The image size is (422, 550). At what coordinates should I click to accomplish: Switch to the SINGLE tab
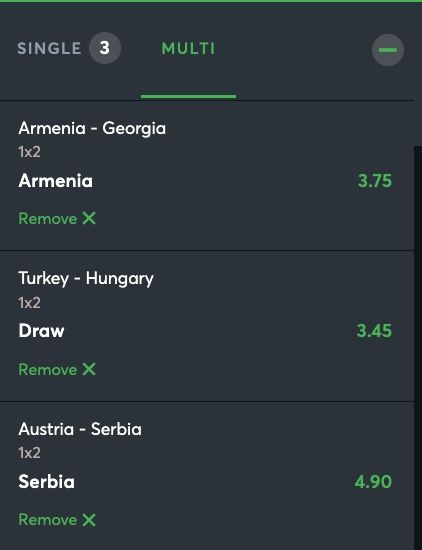(x=49, y=48)
